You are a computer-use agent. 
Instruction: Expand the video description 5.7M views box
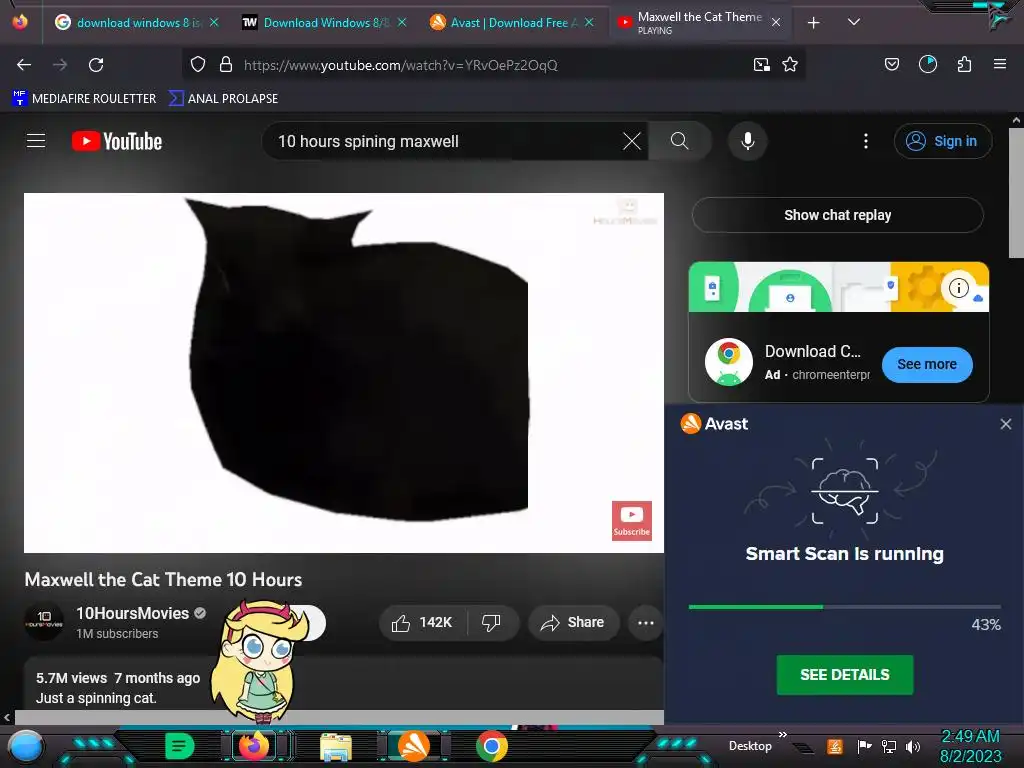coord(344,683)
